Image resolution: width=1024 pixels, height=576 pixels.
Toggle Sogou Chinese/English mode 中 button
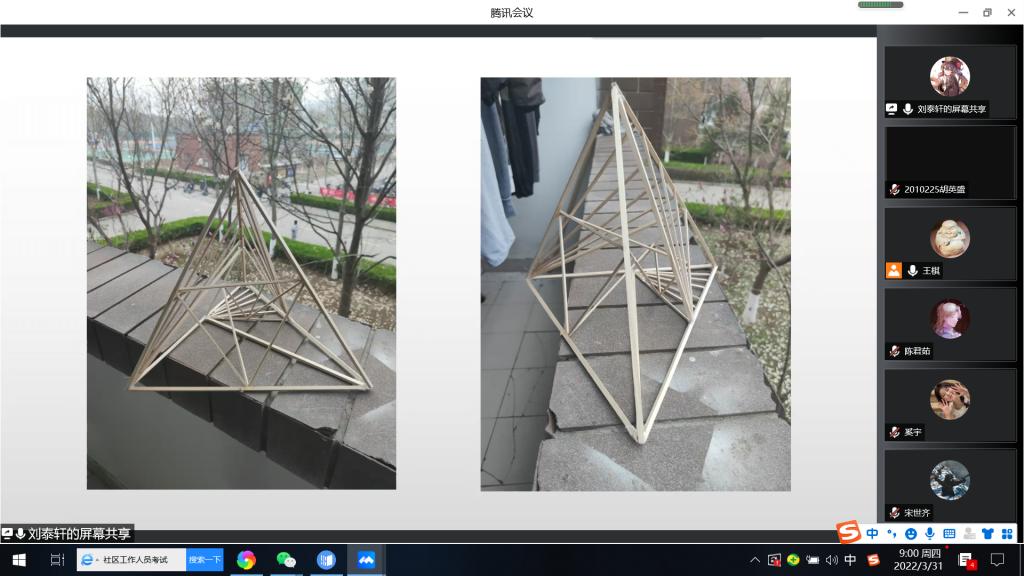[x=873, y=534]
